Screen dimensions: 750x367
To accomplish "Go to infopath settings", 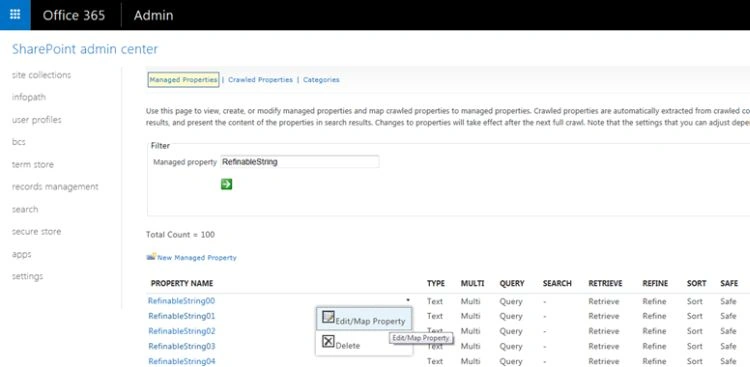I will coord(29,97).
